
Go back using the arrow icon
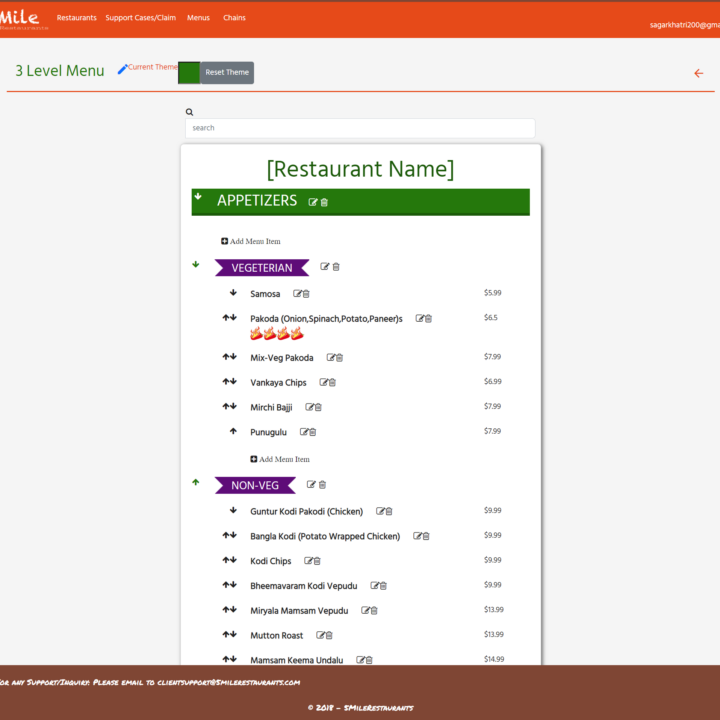(698, 73)
